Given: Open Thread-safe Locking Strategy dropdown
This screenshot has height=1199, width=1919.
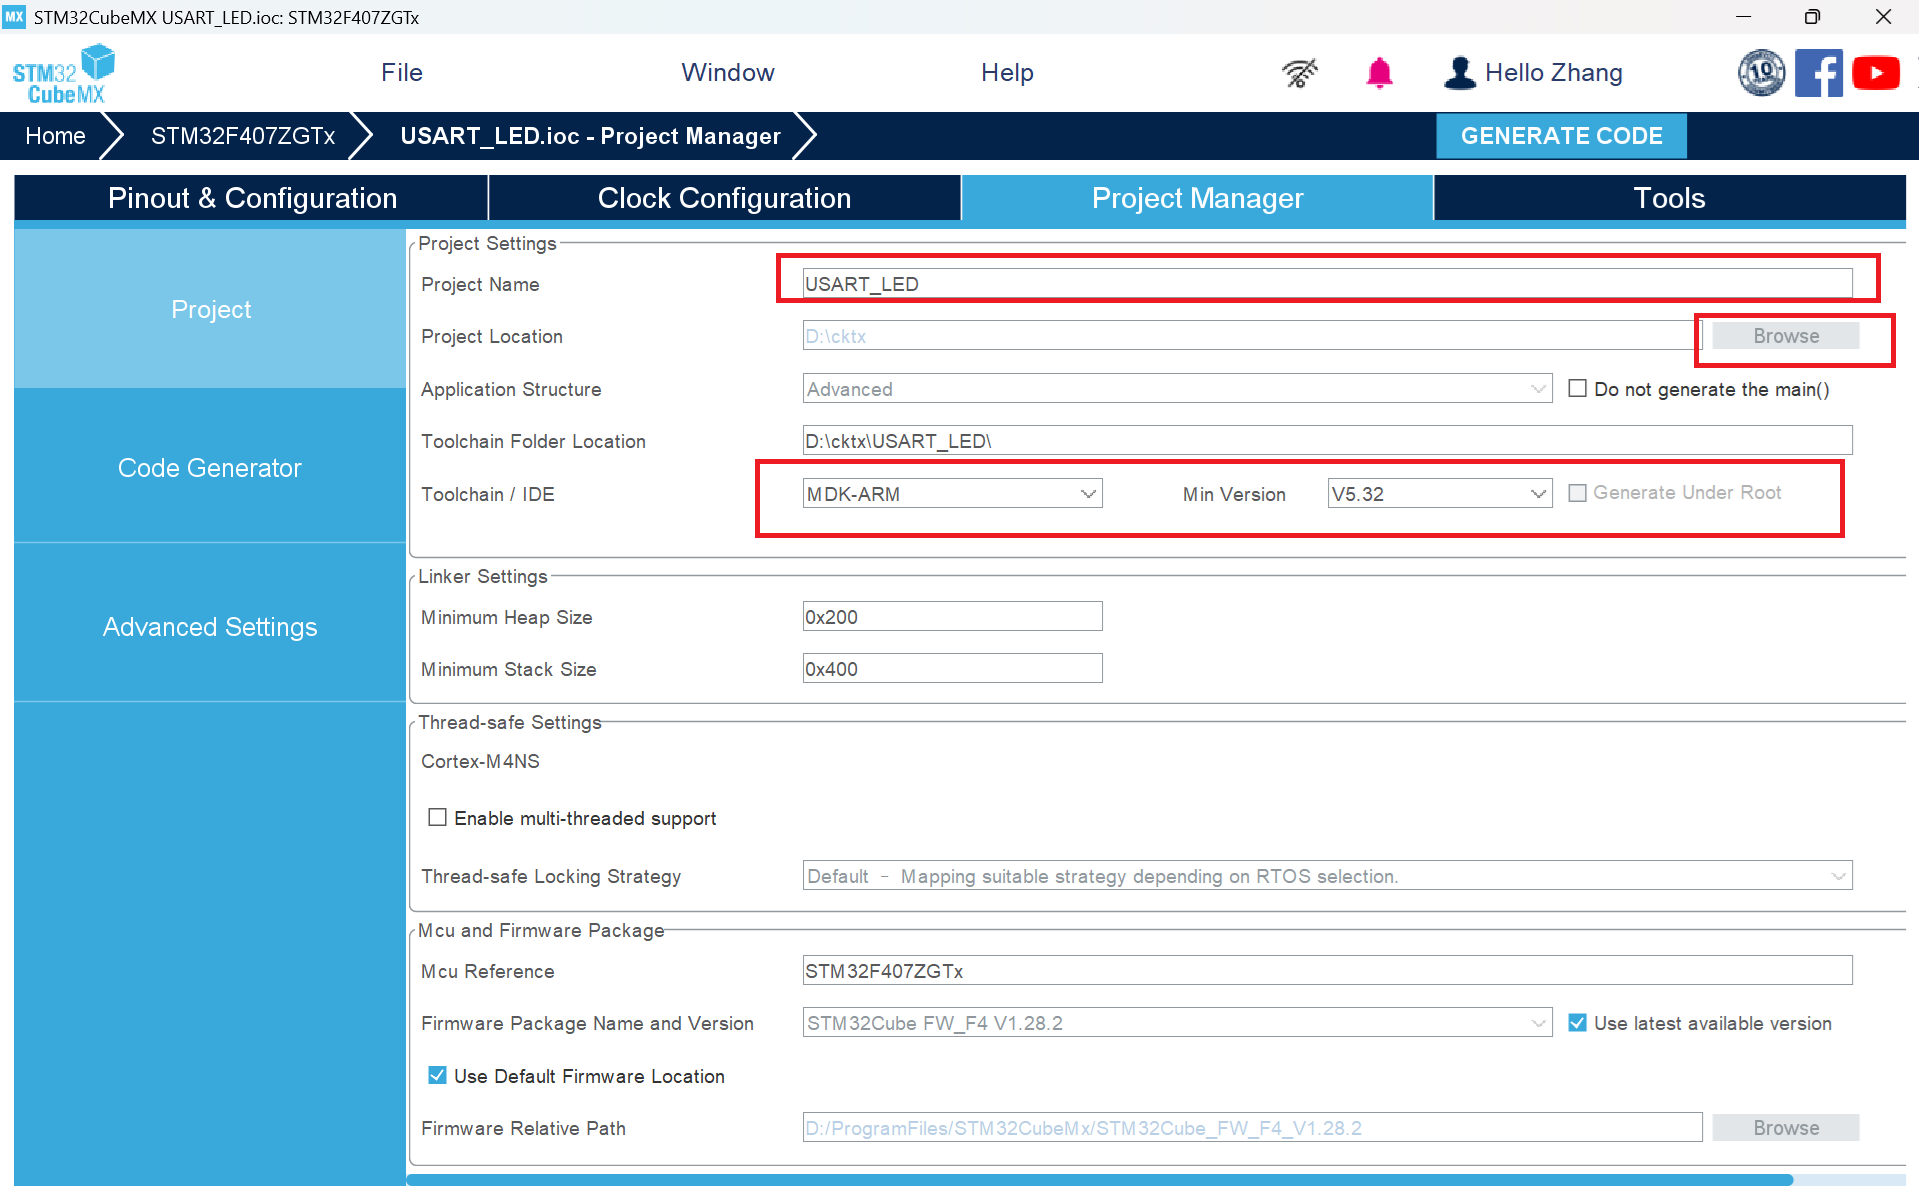Looking at the screenshot, I should [x=1327, y=876].
